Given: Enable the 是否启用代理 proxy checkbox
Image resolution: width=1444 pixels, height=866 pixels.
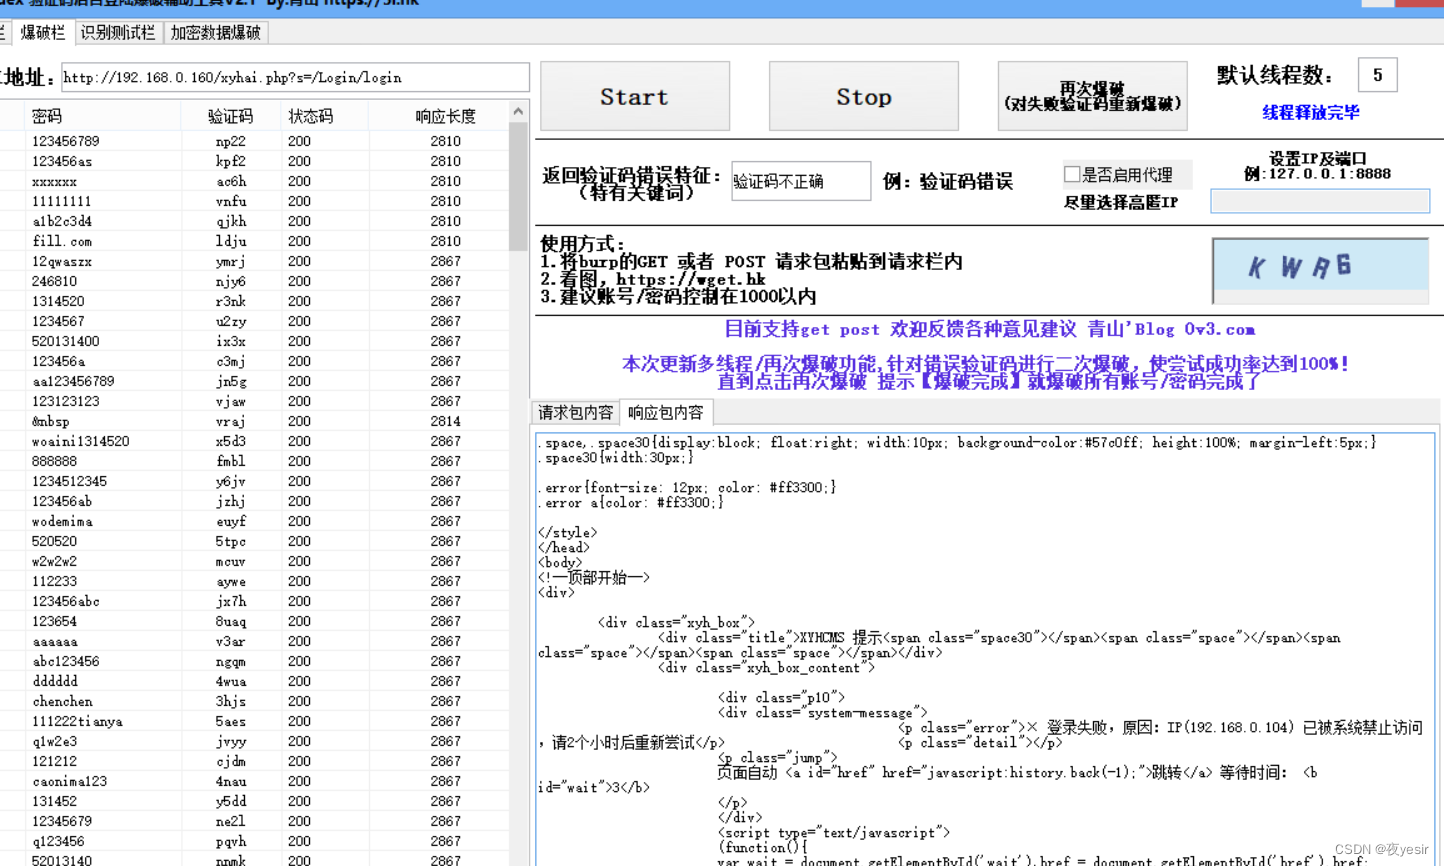Looking at the screenshot, I should pos(1073,175).
